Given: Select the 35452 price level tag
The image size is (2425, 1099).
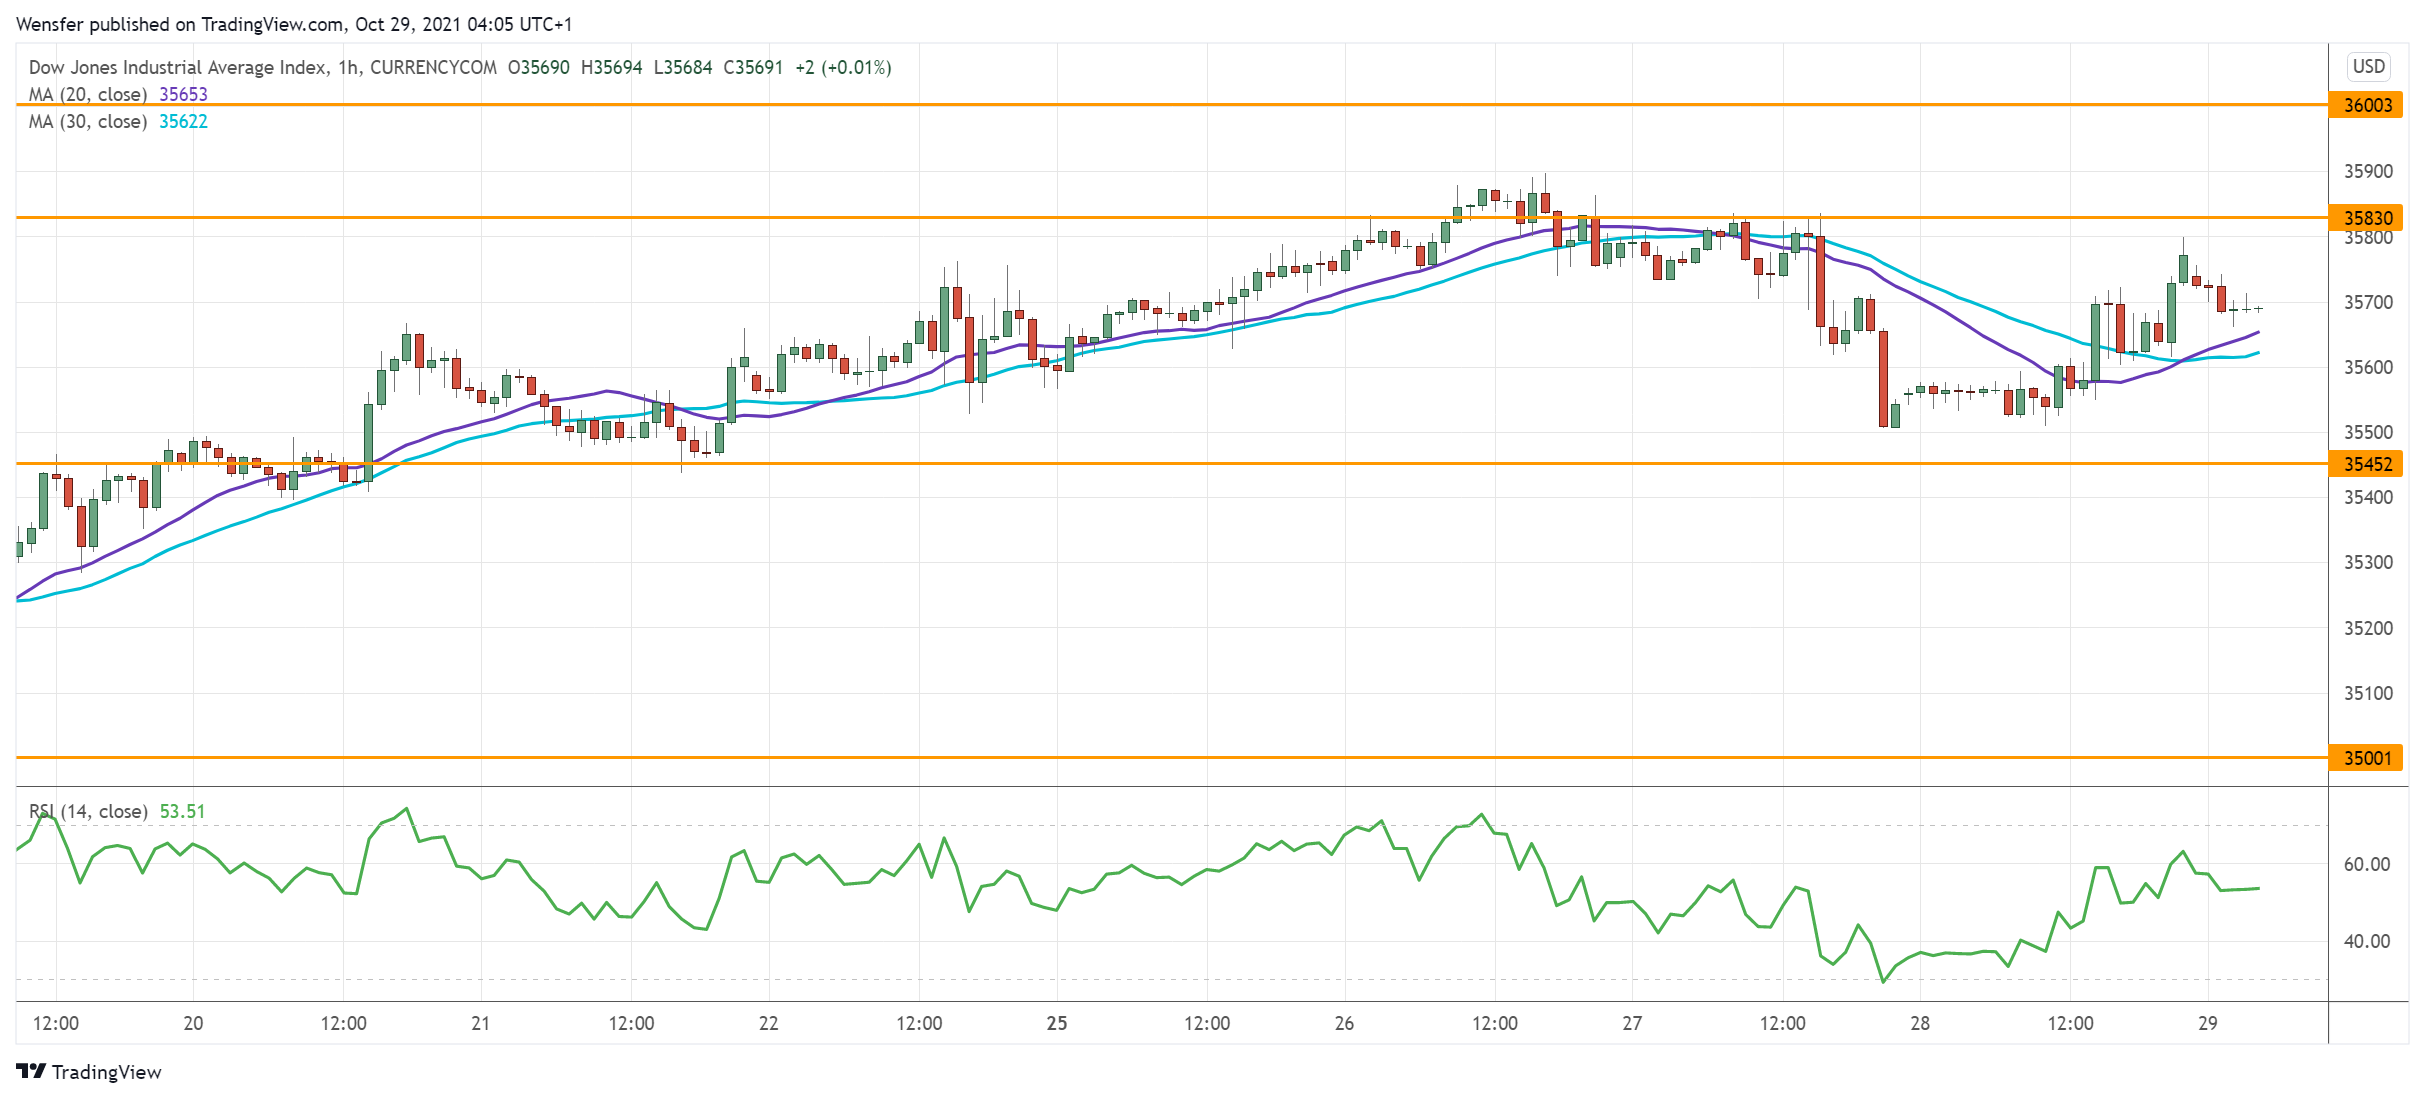Looking at the screenshot, I should (x=2367, y=464).
